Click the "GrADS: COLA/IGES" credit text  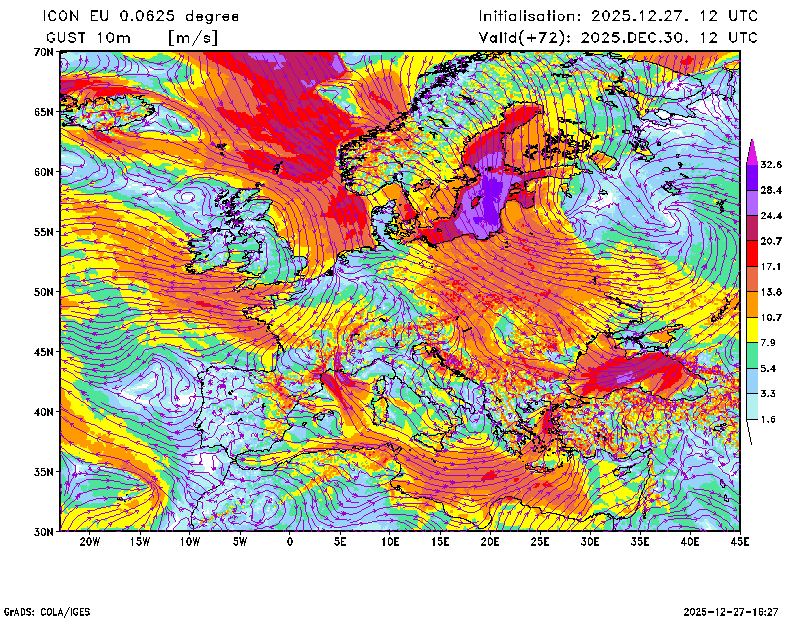pos(47,610)
